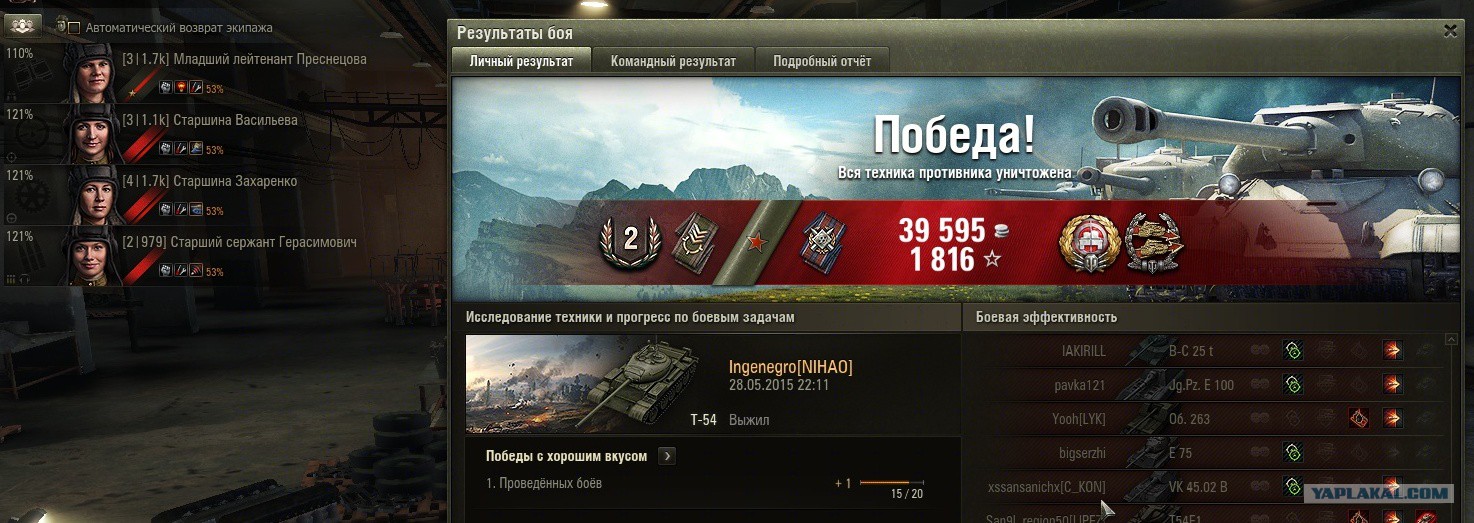Image resolution: width=1474 pixels, height=523 pixels.
Task: Click the laurel wreath badge numbered 2
Action: (631, 240)
